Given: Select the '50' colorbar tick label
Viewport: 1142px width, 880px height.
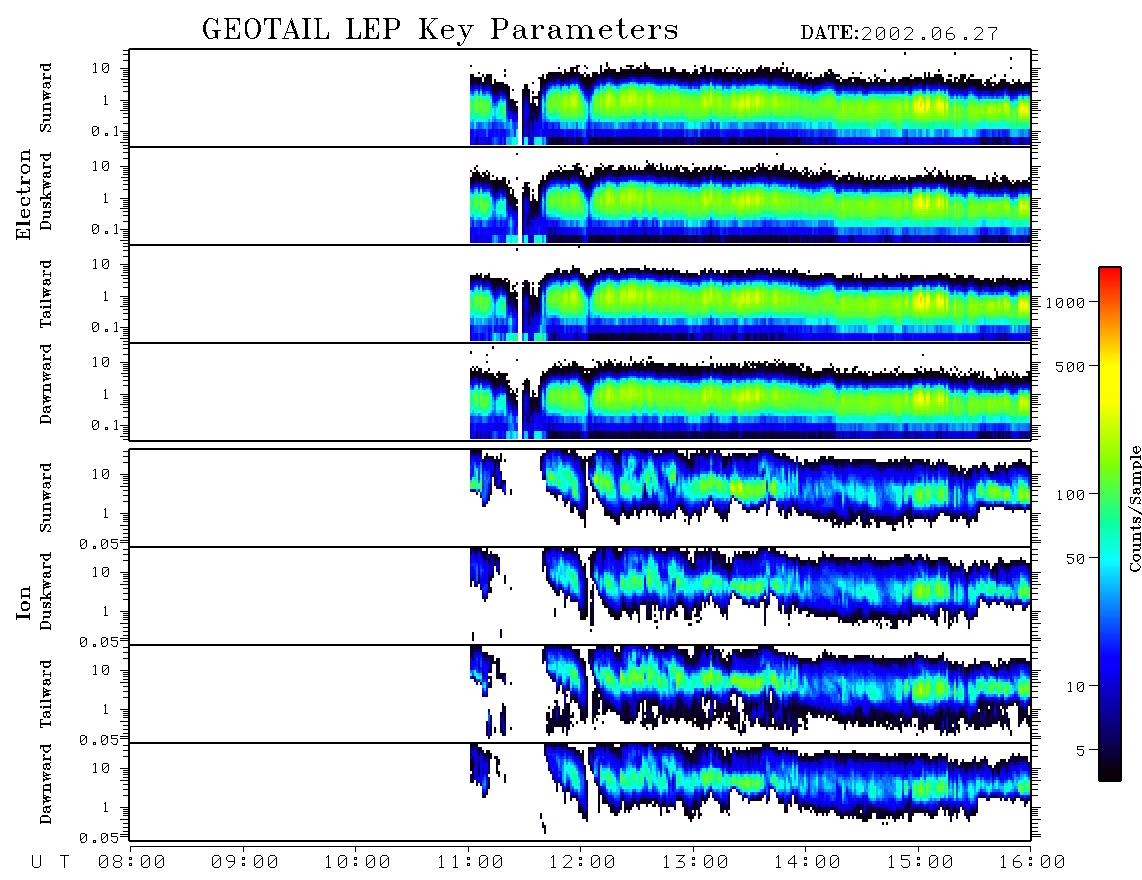Looking at the screenshot, I should click(x=1075, y=559).
